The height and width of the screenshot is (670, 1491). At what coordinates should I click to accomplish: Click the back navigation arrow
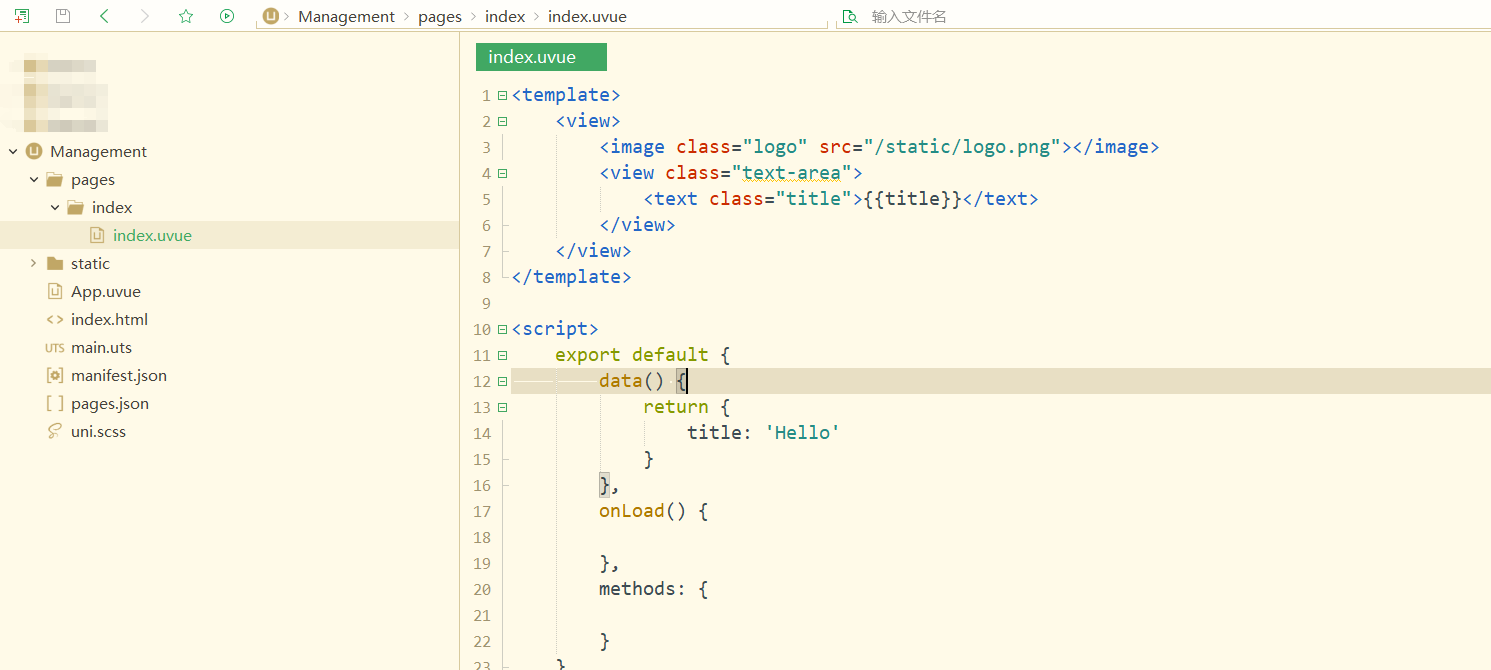tap(104, 16)
